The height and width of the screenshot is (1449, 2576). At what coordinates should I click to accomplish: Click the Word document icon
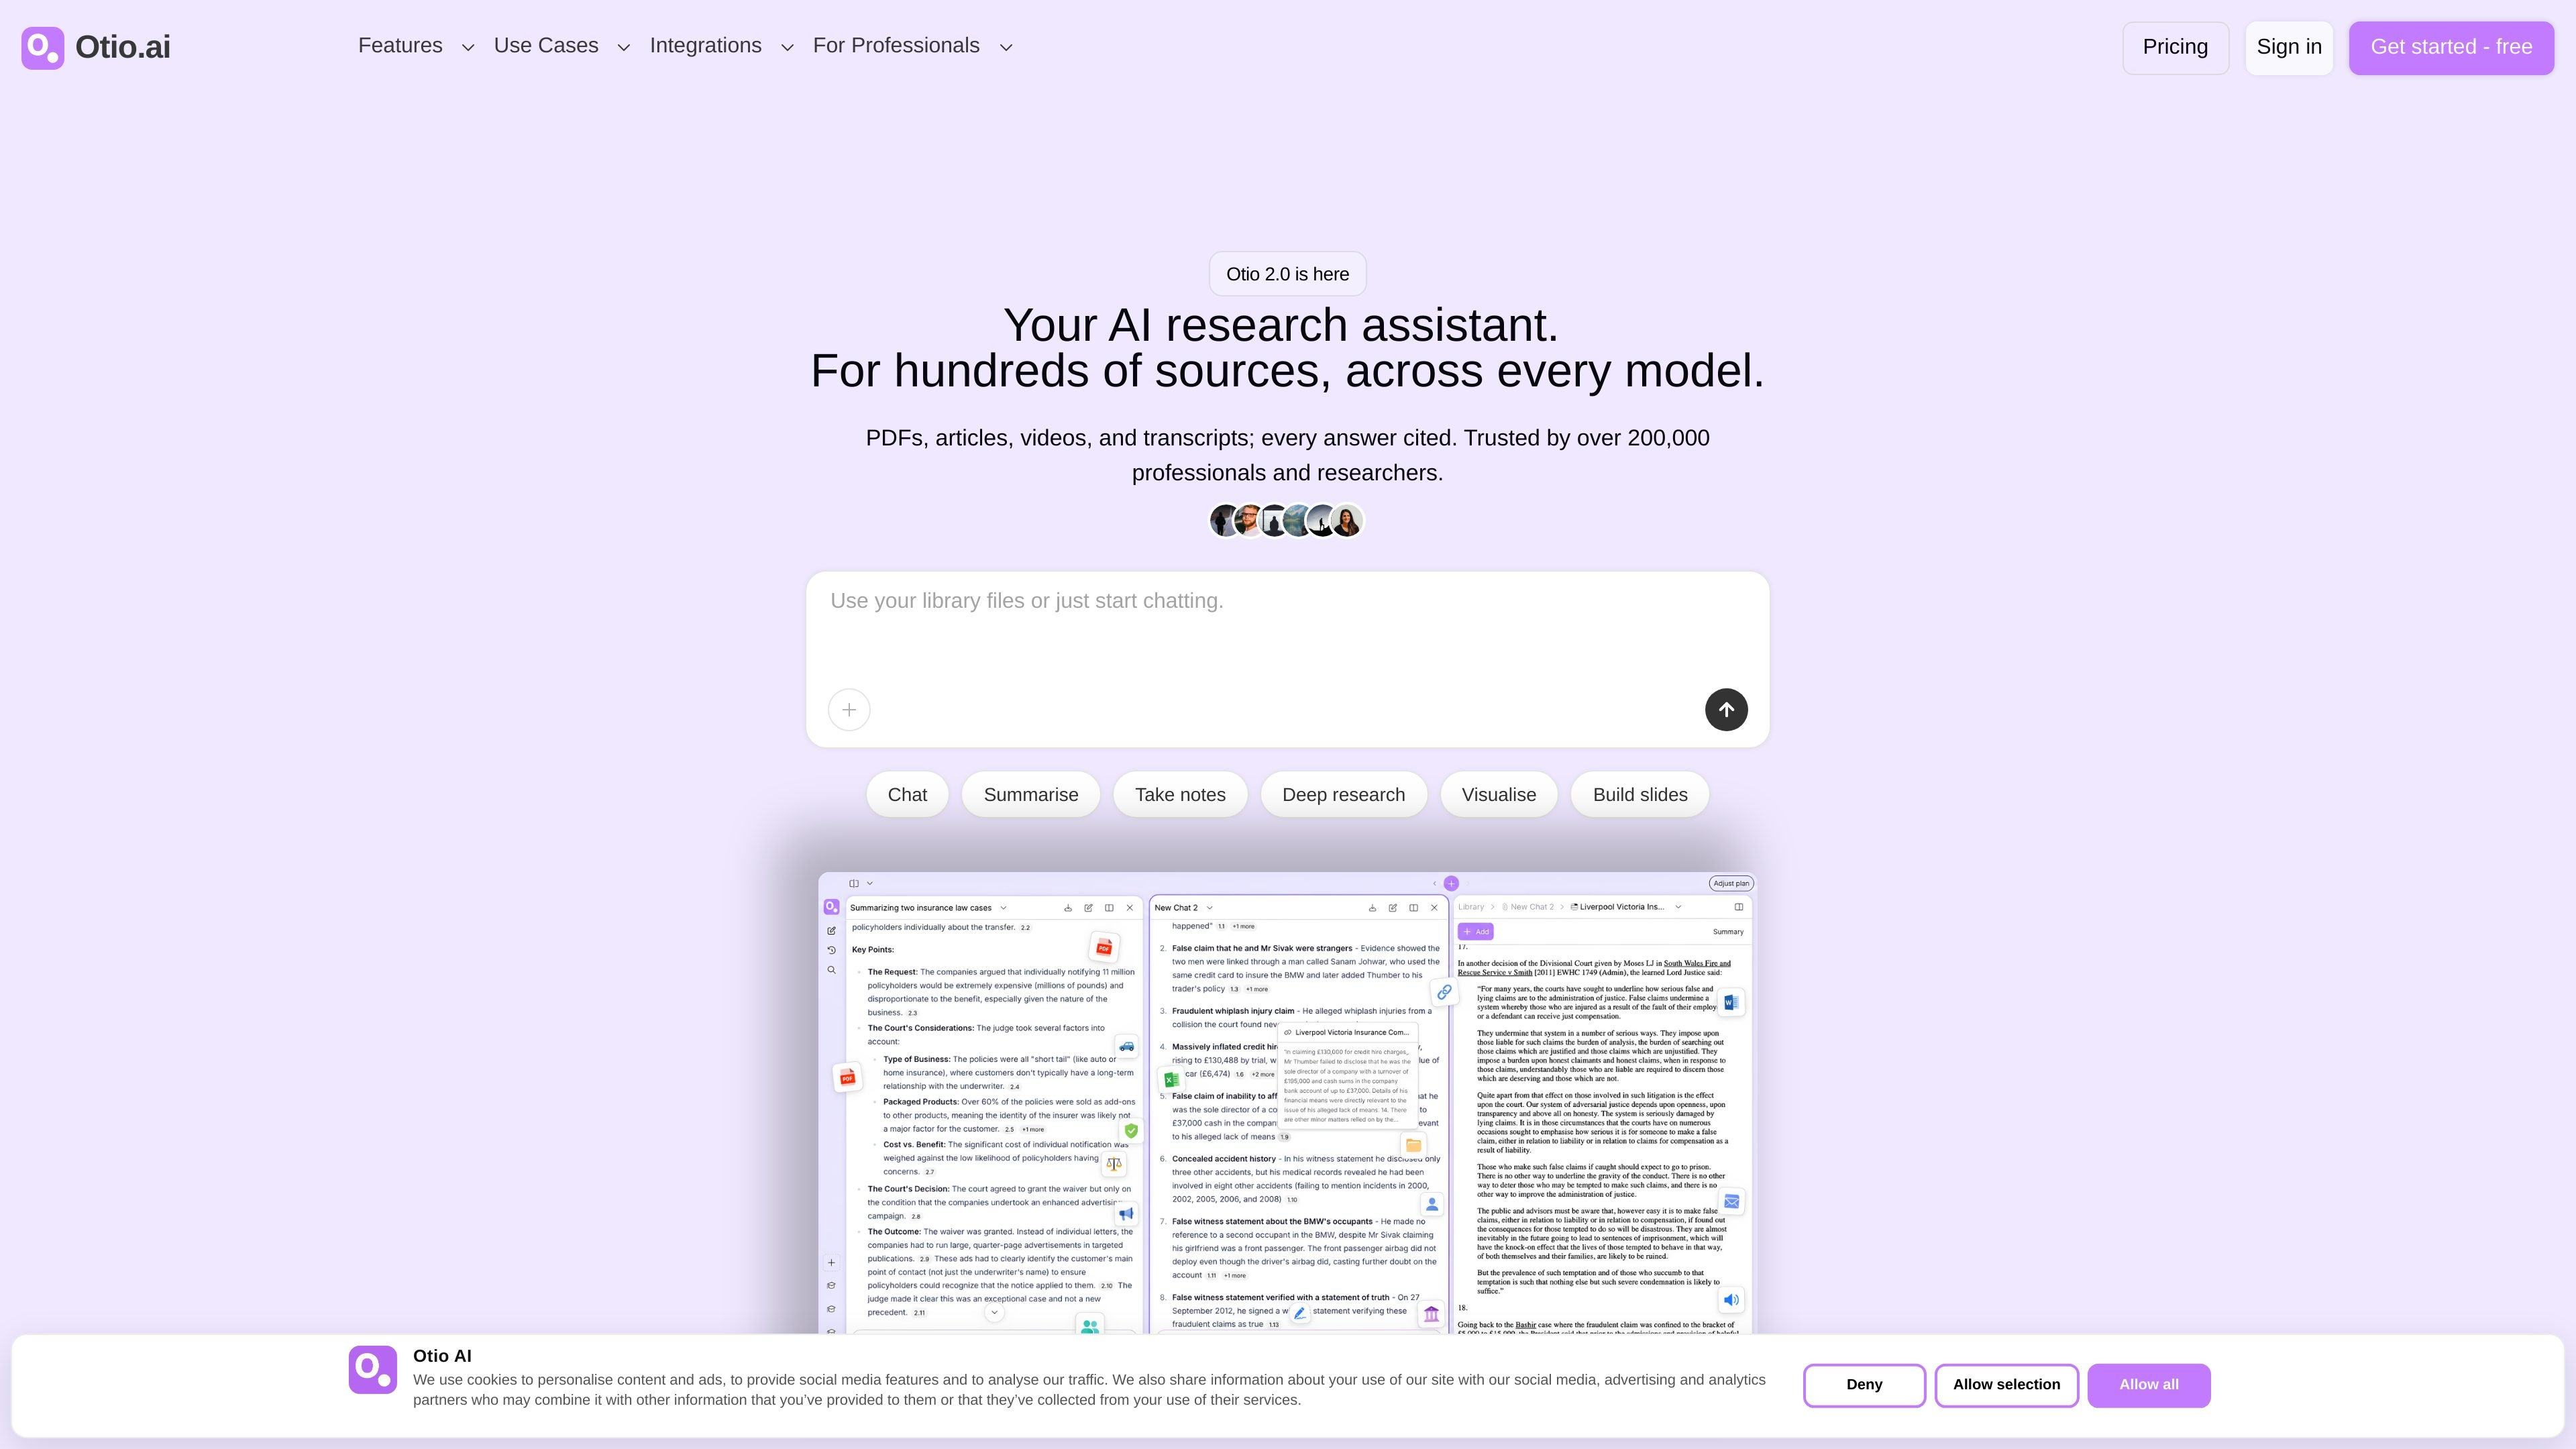[1731, 1002]
